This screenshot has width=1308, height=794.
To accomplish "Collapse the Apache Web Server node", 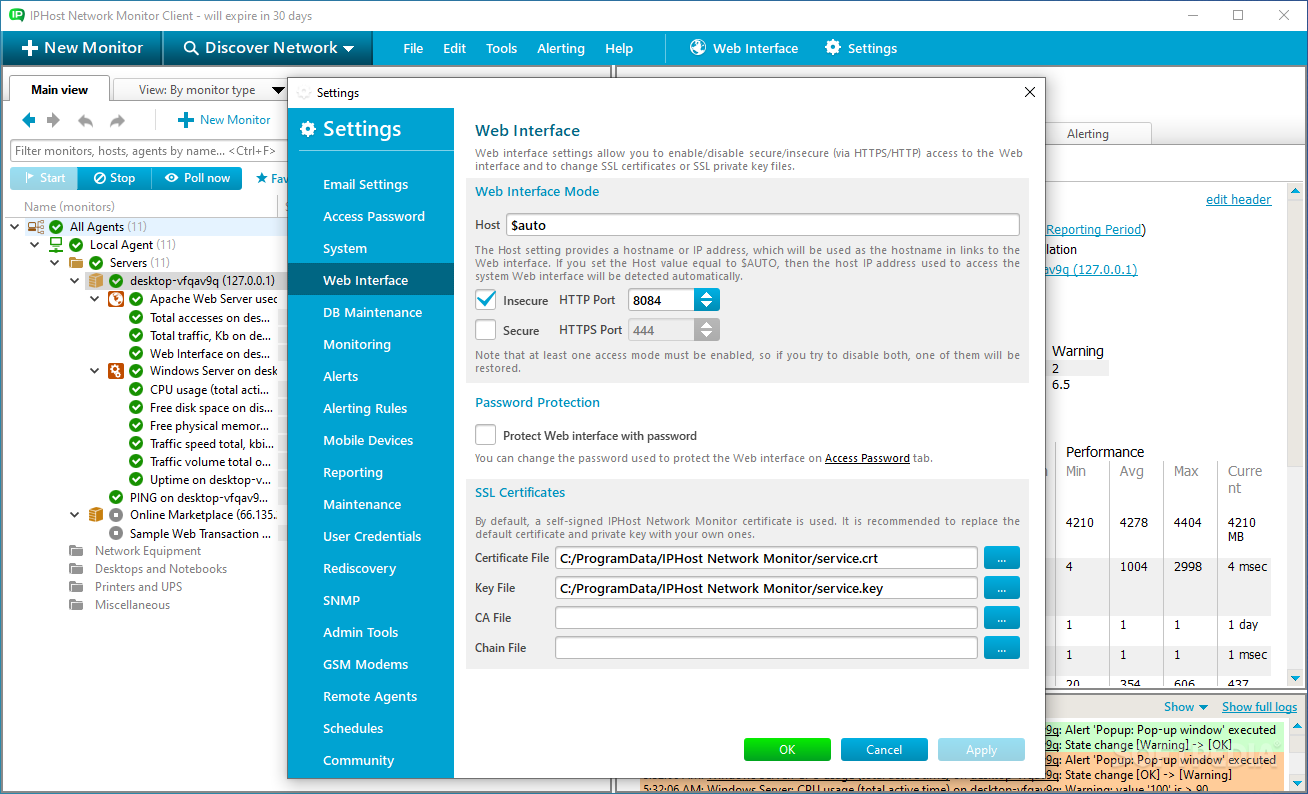I will pyautogui.click(x=95, y=299).
